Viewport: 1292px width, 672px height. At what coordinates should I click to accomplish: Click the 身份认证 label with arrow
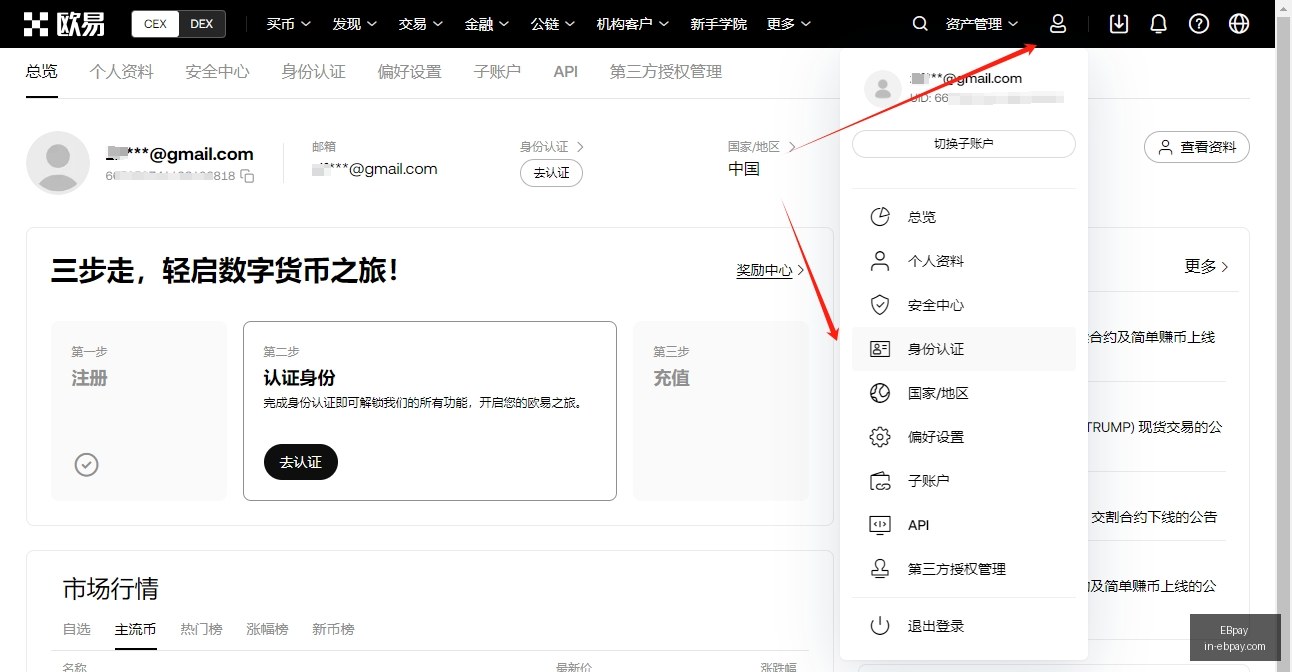[552, 147]
